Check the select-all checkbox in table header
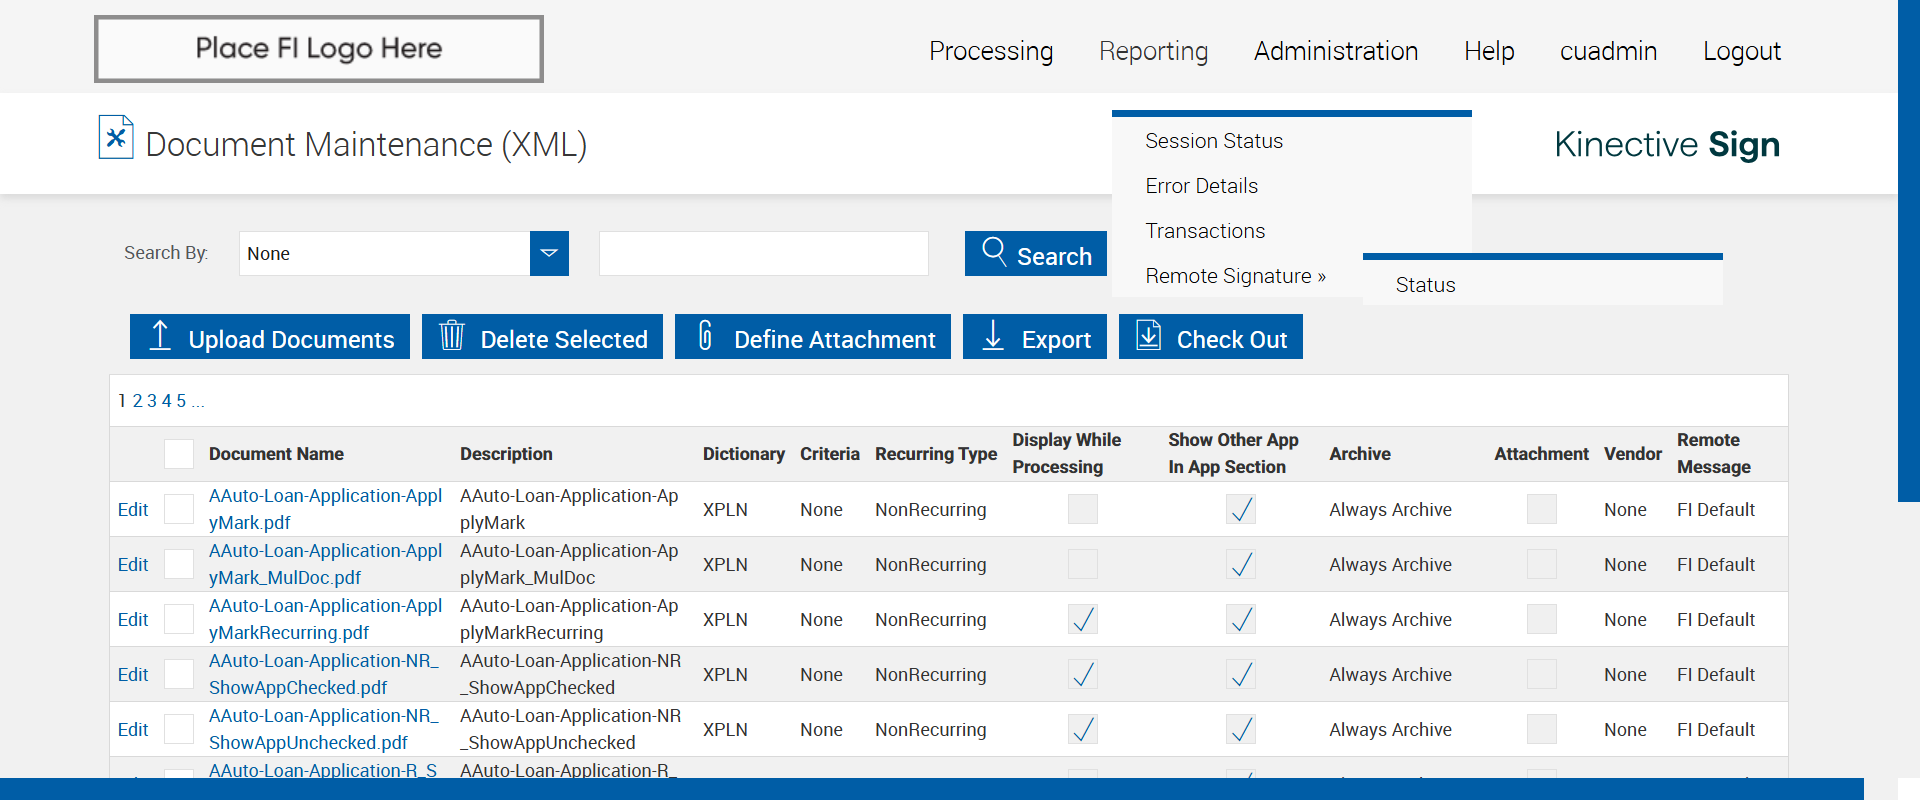The width and height of the screenshot is (1920, 800). tap(179, 454)
